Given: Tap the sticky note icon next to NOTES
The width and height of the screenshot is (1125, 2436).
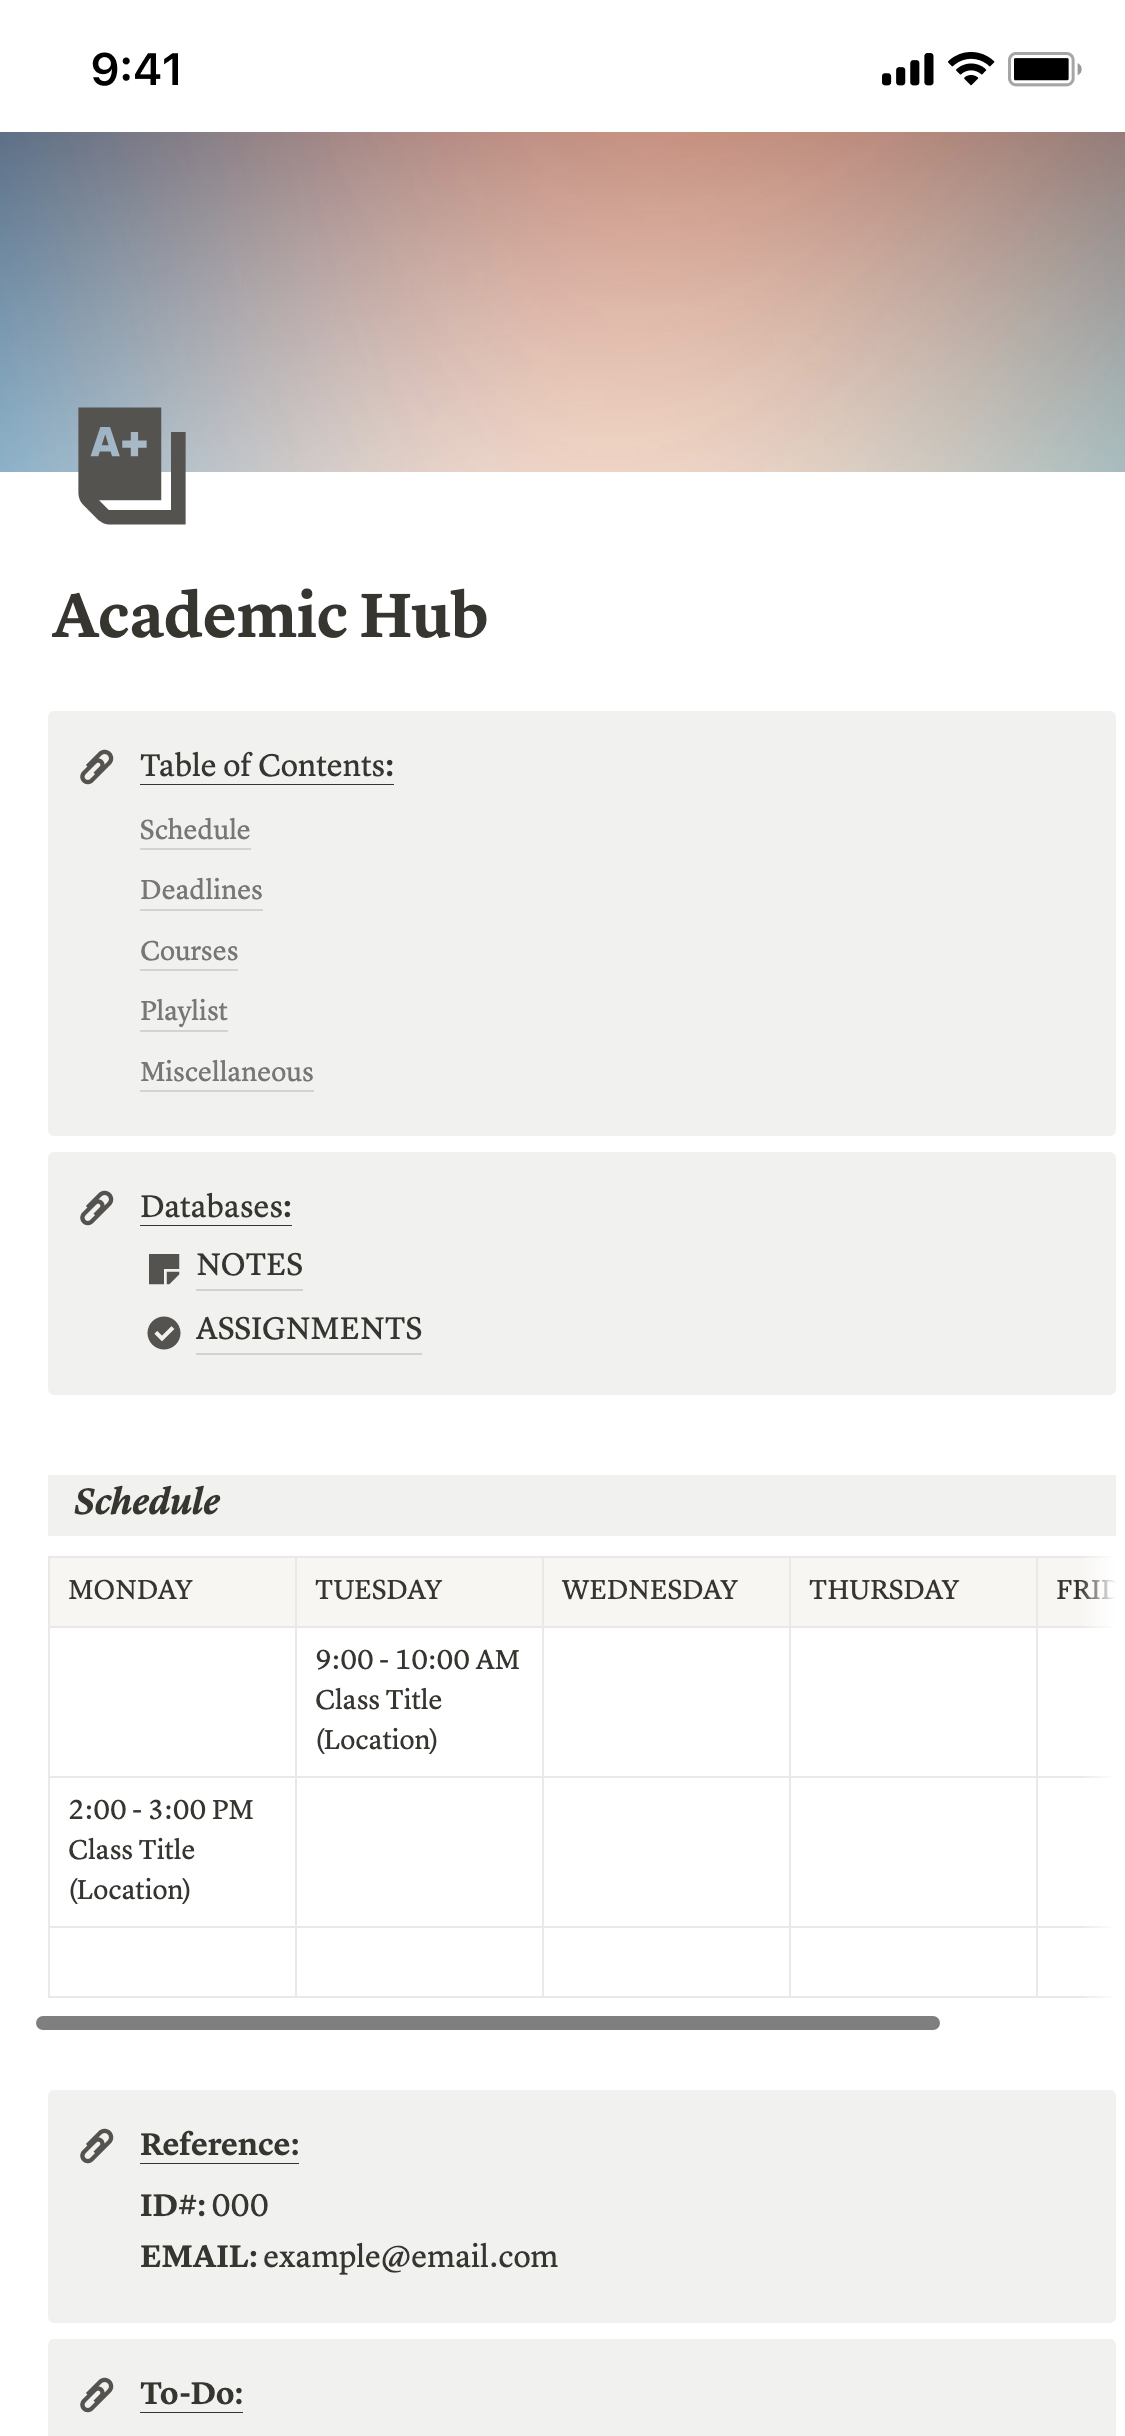Looking at the screenshot, I should point(163,1268).
